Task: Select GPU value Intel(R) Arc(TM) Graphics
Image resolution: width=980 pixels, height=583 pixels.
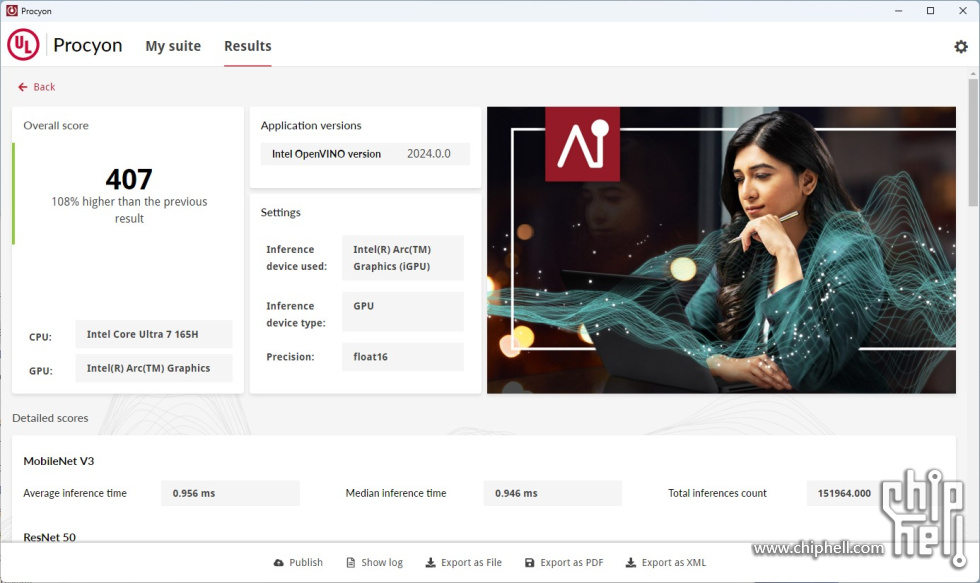Action: [154, 368]
